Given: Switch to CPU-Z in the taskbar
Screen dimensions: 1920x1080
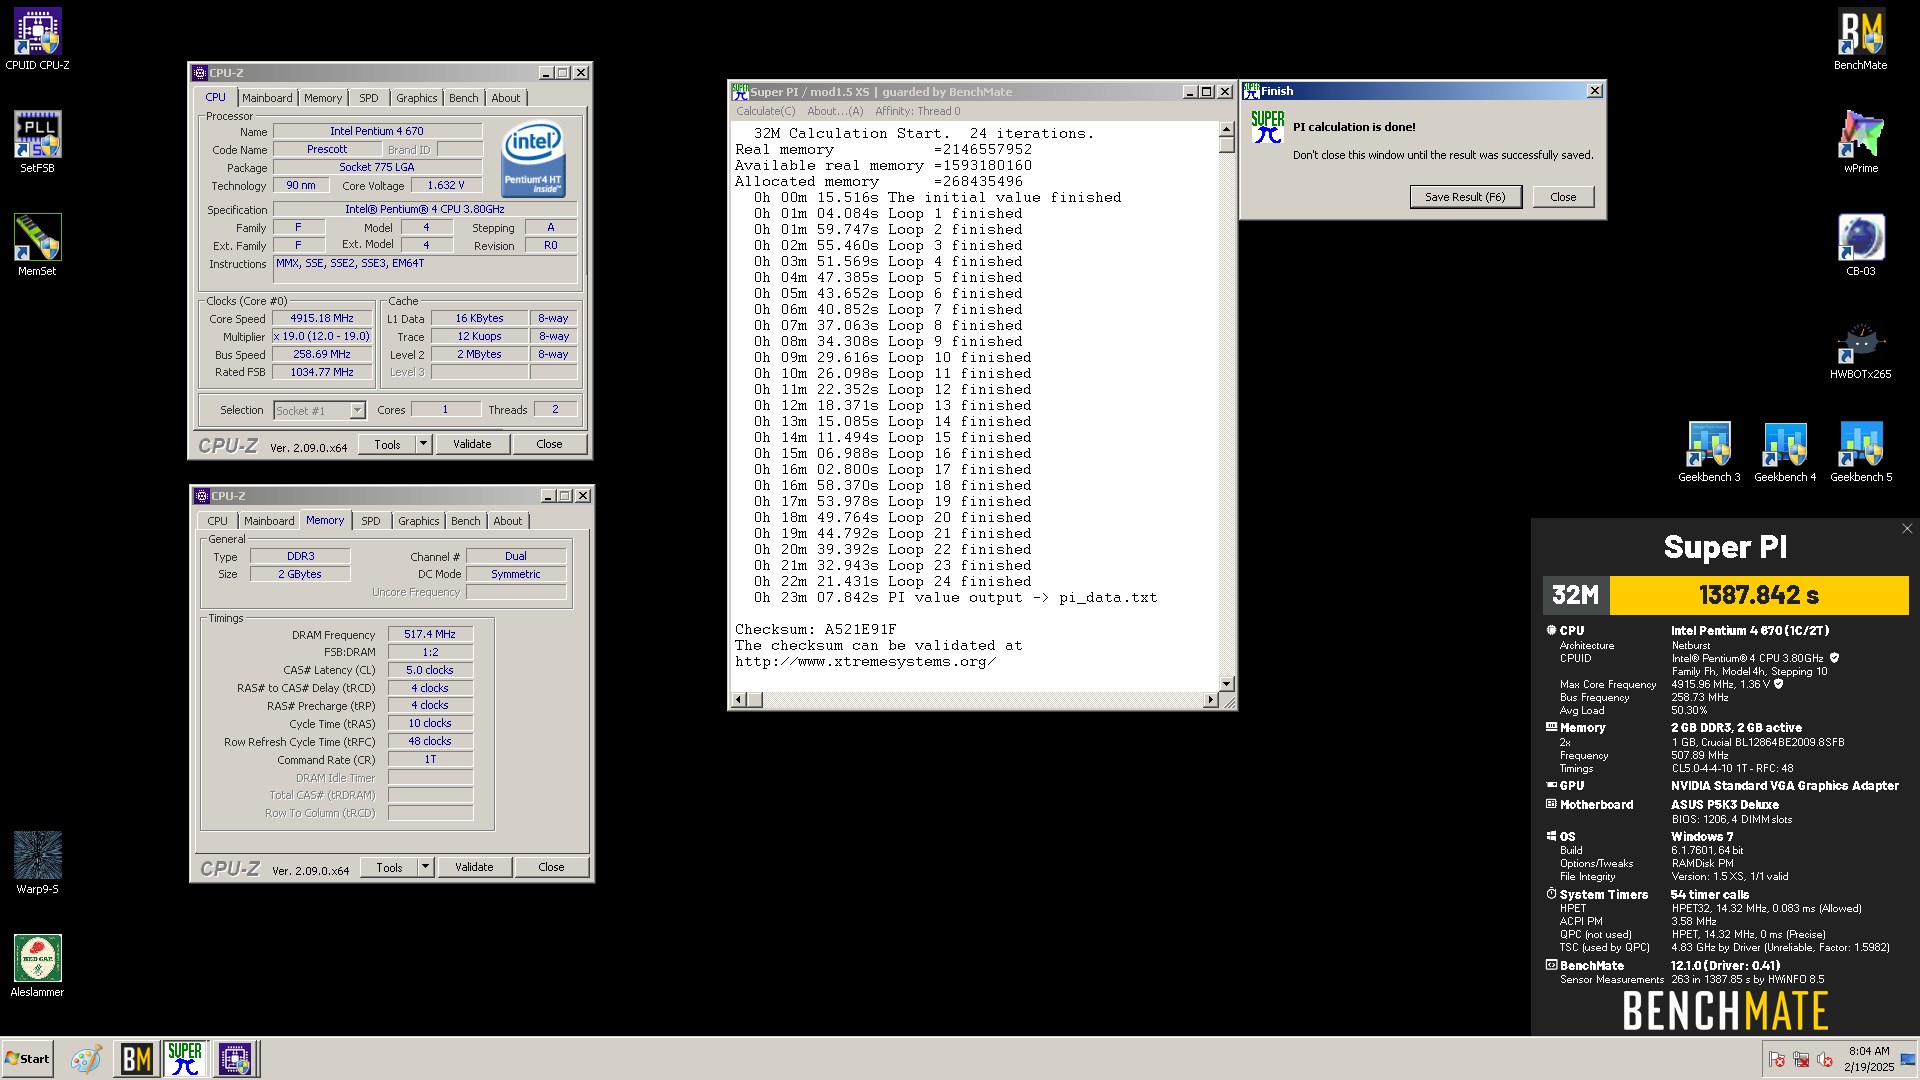Looking at the screenshot, I should click(x=235, y=1059).
